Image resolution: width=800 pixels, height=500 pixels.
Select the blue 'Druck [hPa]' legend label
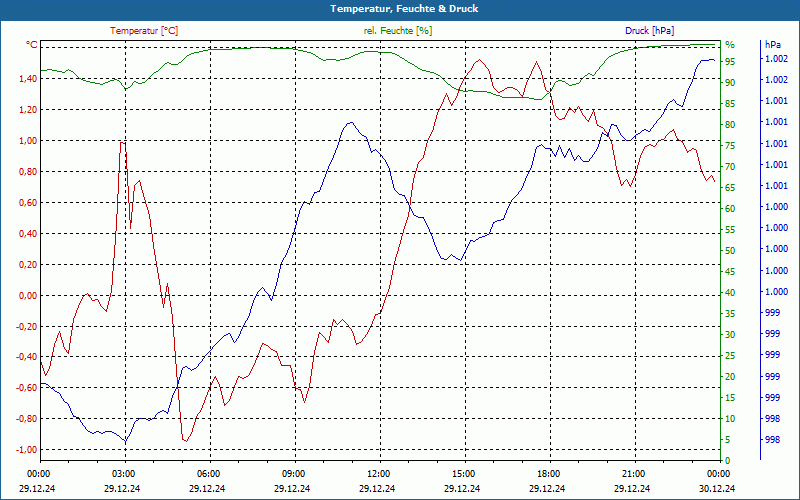tap(649, 31)
